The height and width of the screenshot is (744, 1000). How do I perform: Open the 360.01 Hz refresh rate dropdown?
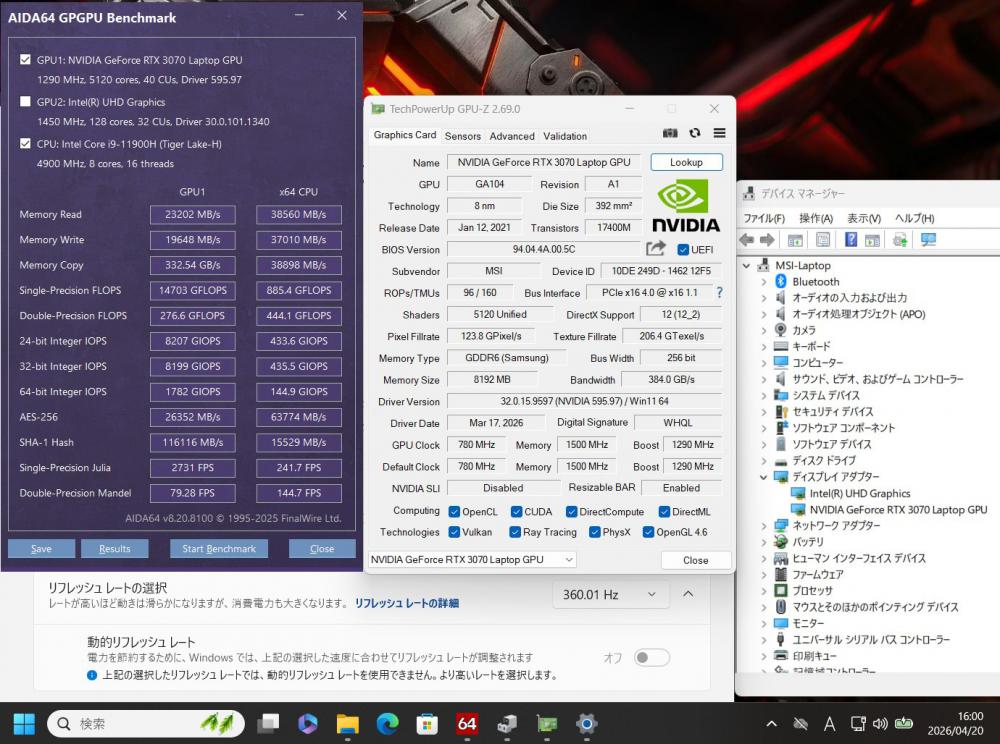click(610, 595)
